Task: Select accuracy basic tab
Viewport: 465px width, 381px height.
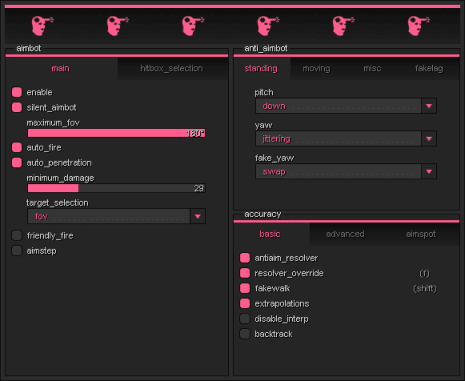Action: [x=271, y=234]
